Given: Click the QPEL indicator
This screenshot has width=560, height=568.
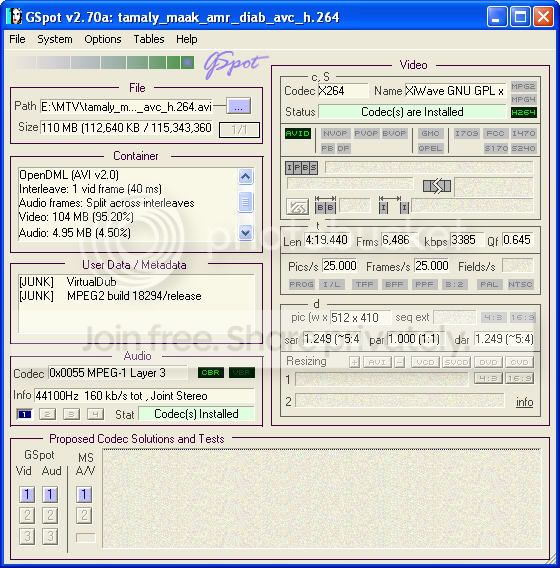Looking at the screenshot, I should [x=430, y=148].
